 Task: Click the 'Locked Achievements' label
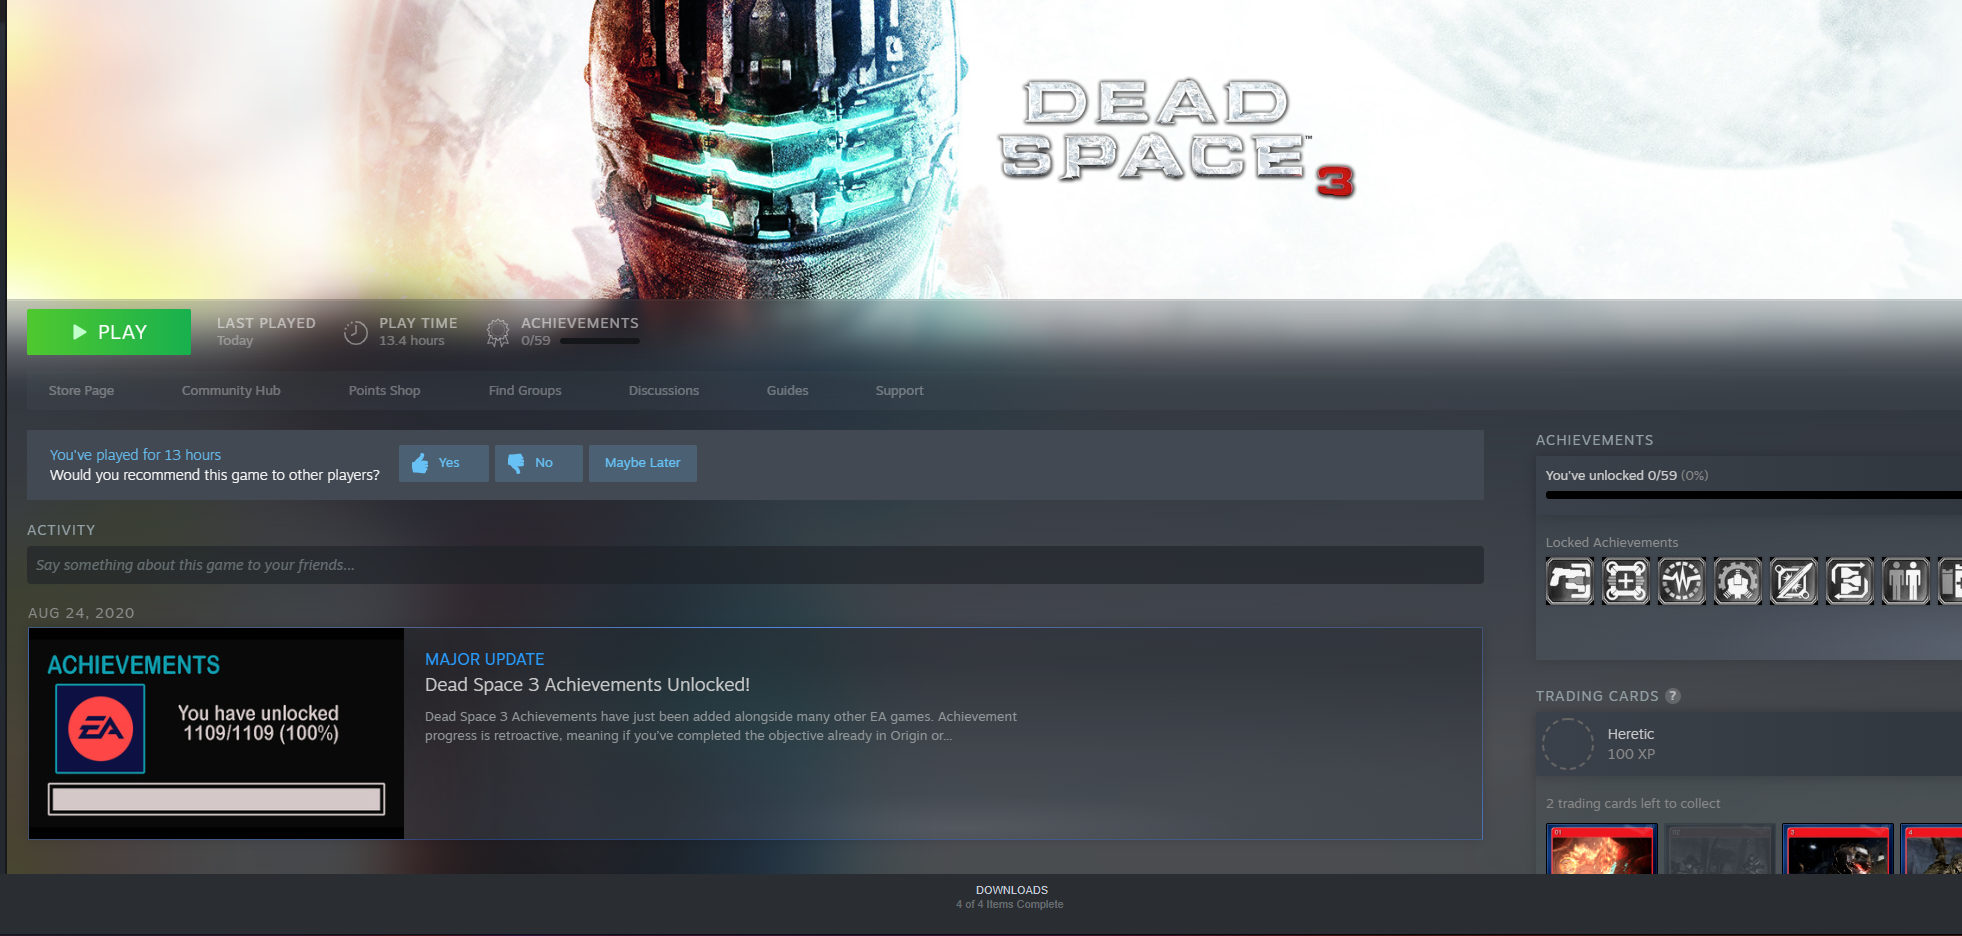click(x=1612, y=542)
